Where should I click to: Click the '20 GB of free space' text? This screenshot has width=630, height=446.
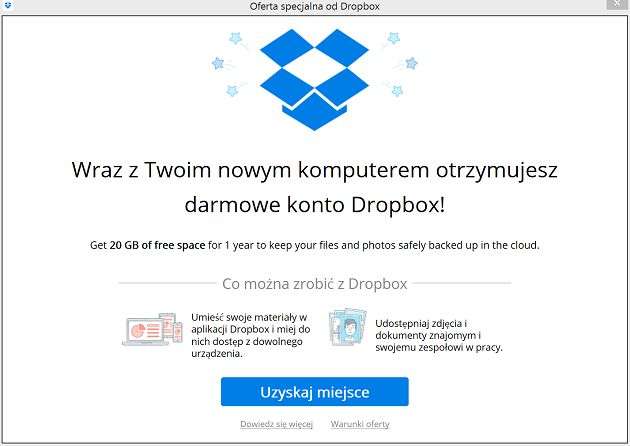[x=158, y=245]
